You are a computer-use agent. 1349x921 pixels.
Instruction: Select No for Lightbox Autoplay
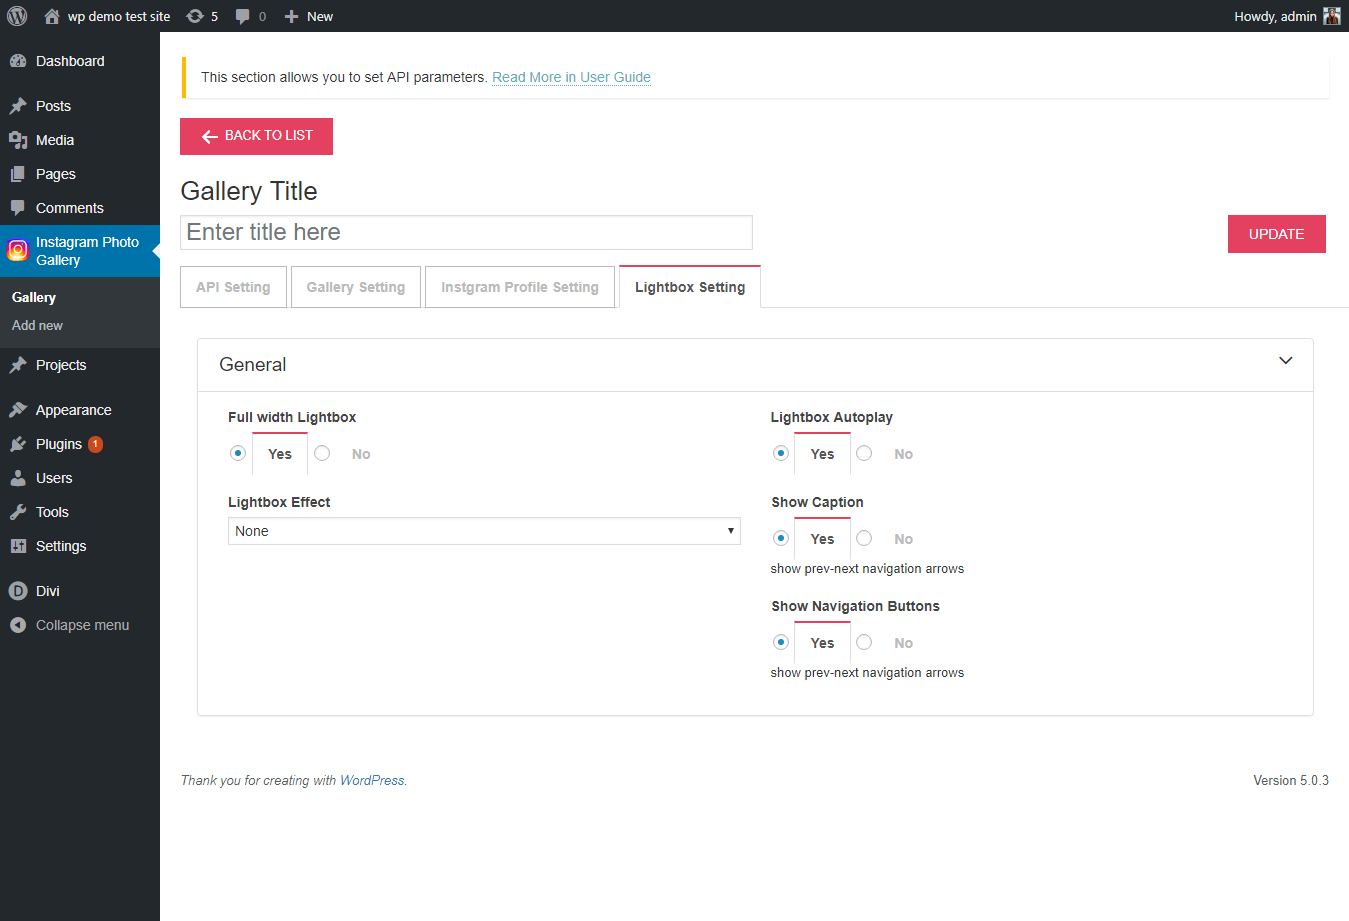(x=864, y=453)
